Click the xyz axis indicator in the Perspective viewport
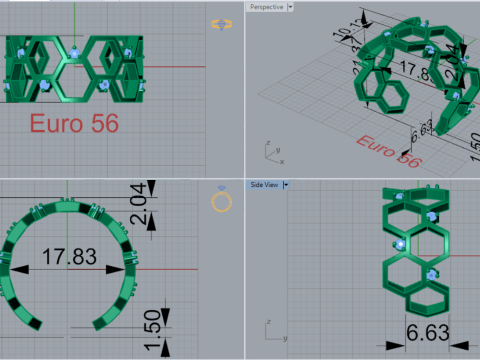Screen dimensions: 480x360 click(x=274, y=153)
